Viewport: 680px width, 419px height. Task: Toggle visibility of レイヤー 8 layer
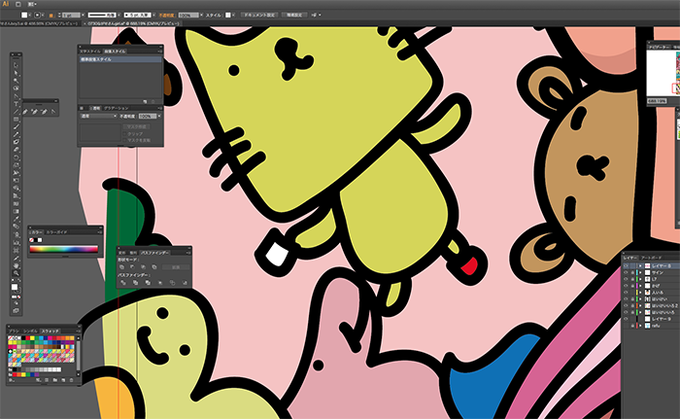coord(625,266)
